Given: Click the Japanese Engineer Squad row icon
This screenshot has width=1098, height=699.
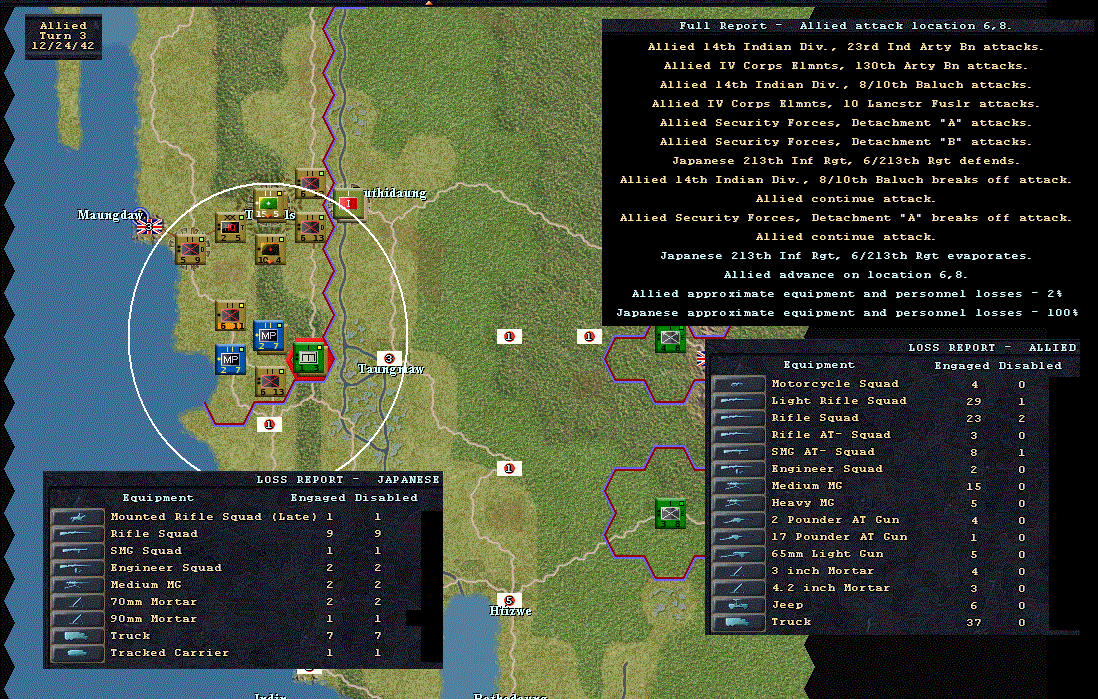Looking at the screenshot, I should (x=78, y=568).
